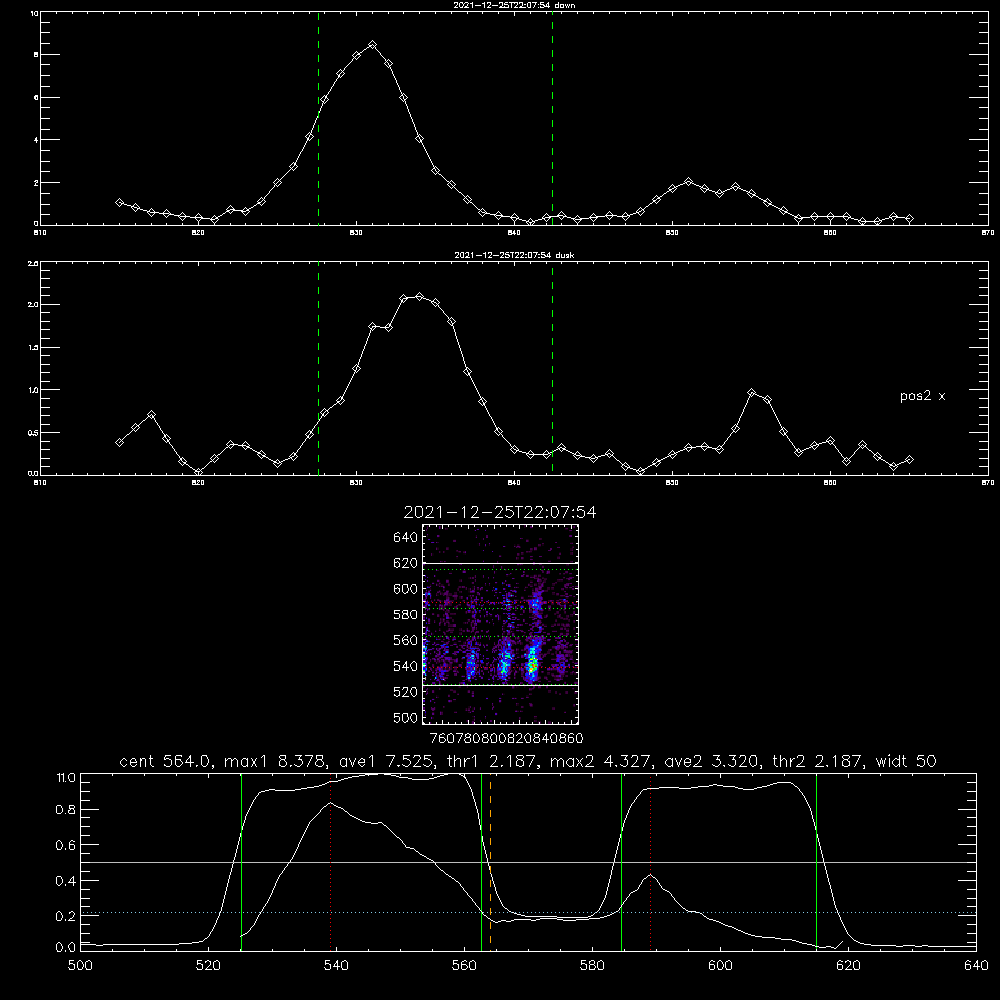This screenshot has width=1000, height=1000.
Task: Click the green boundary line at 525 in bottom plot
Action: (x=241, y=861)
